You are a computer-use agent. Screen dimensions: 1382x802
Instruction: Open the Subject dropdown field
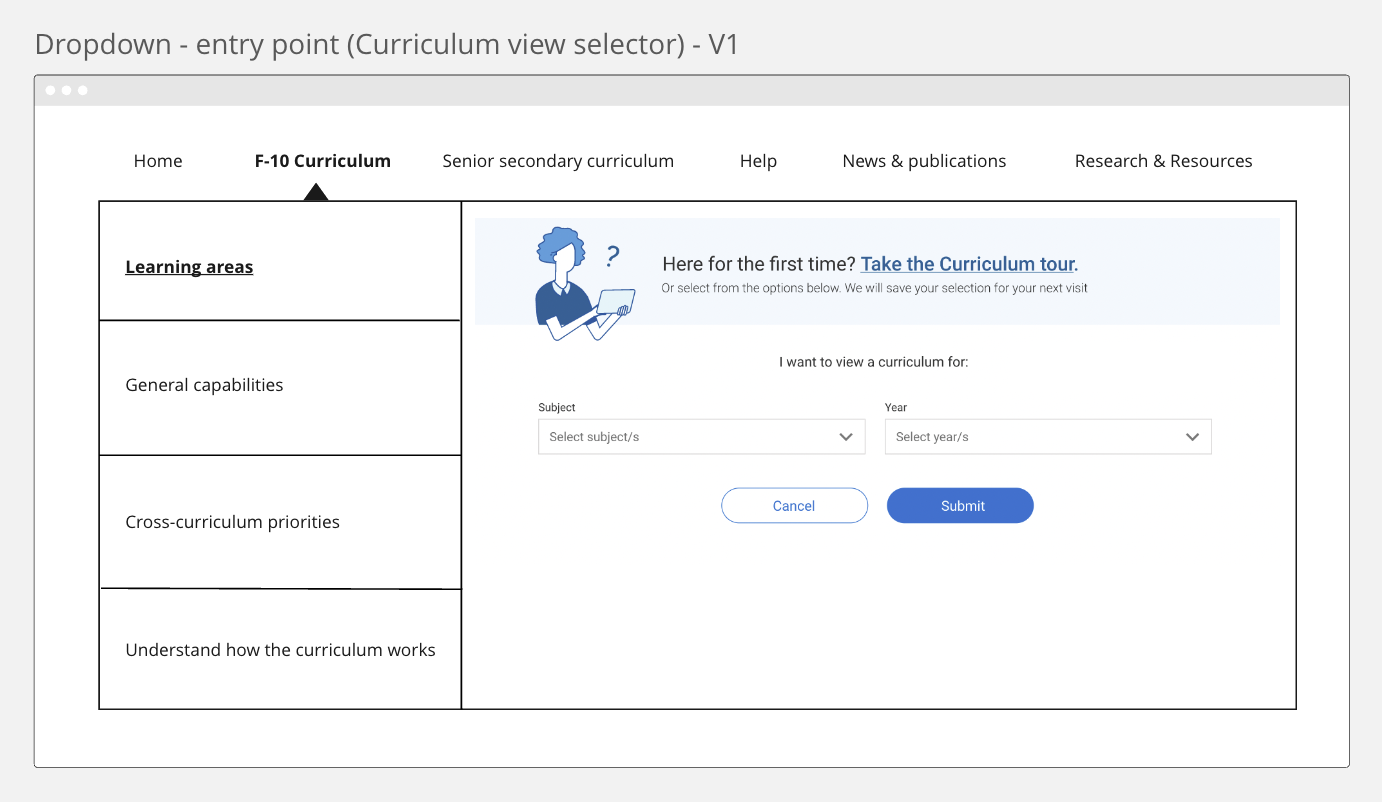pyautogui.click(x=690, y=437)
